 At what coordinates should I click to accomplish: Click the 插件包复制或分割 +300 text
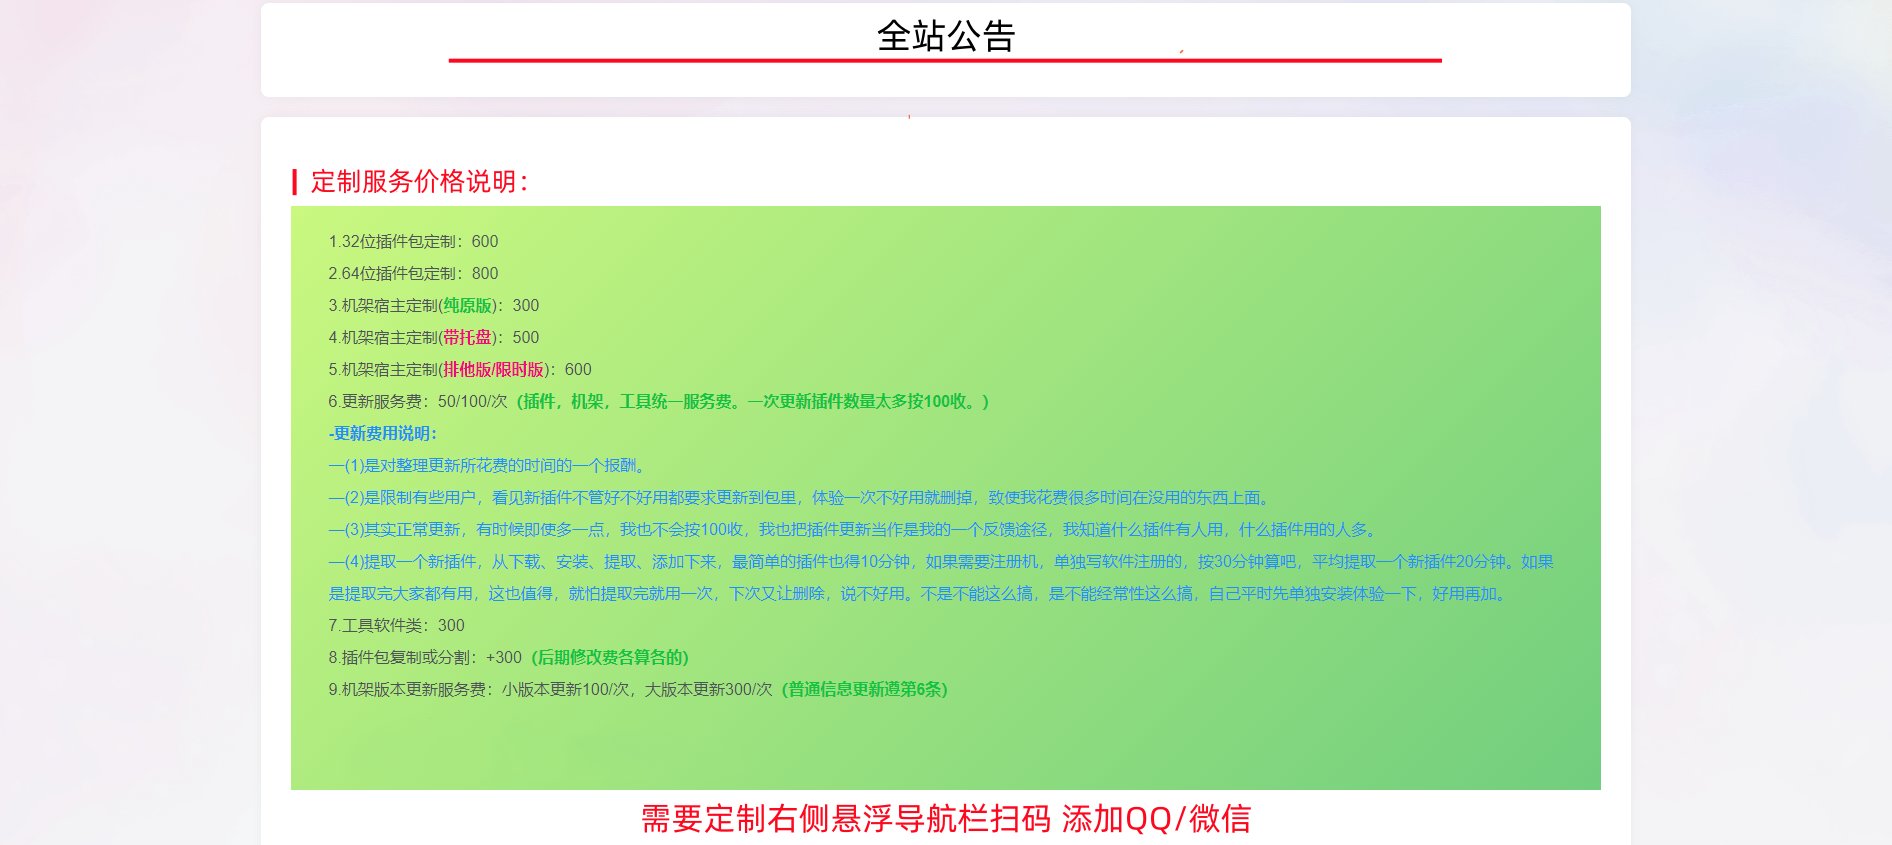(x=425, y=658)
